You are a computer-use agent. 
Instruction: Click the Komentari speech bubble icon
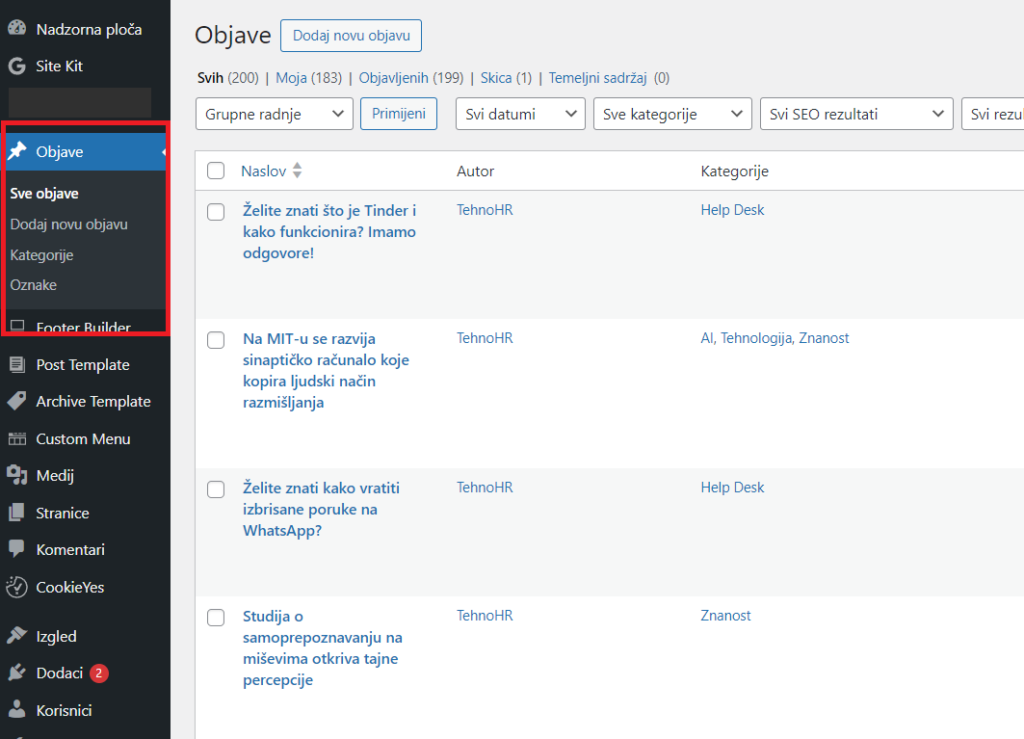(x=16, y=549)
